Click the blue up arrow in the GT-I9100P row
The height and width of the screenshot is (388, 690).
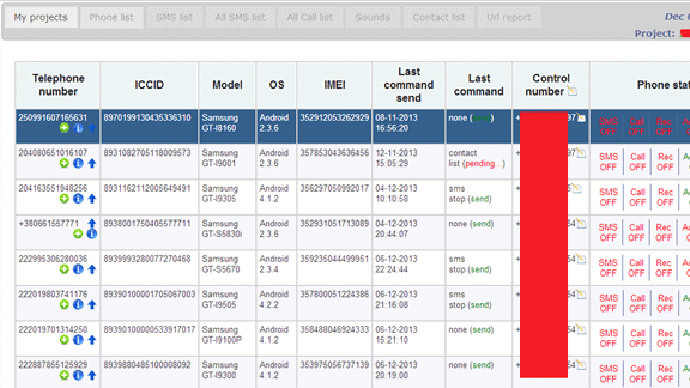(92, 340)
